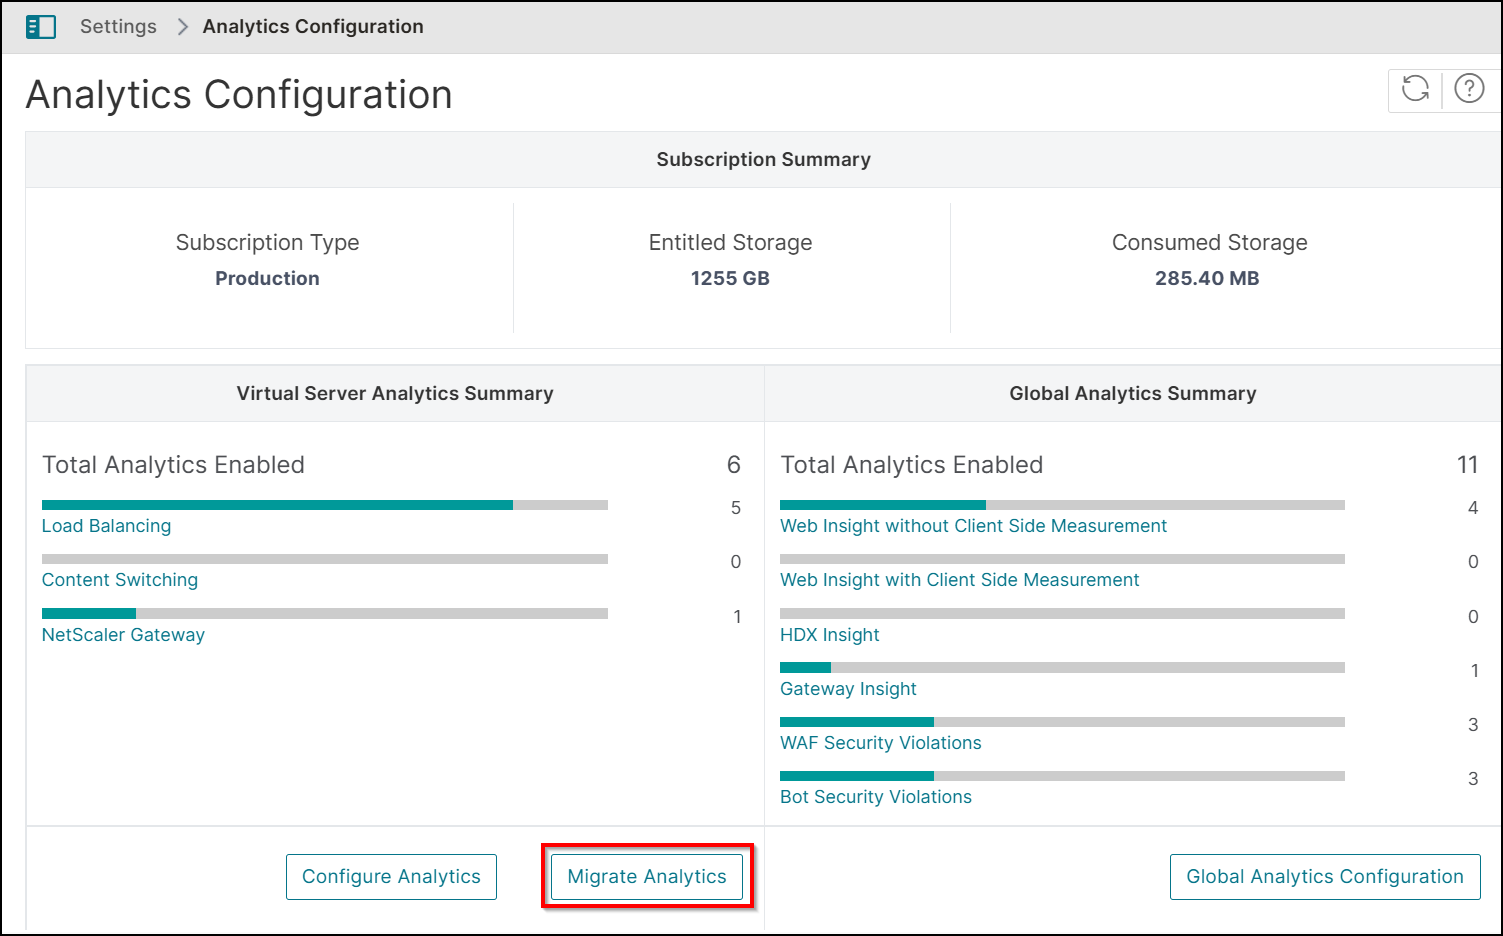Screen dimensions: 1503x936
Task: Click the Analytics Configuration breadcrumb
Action: click(x=313, y=27)
